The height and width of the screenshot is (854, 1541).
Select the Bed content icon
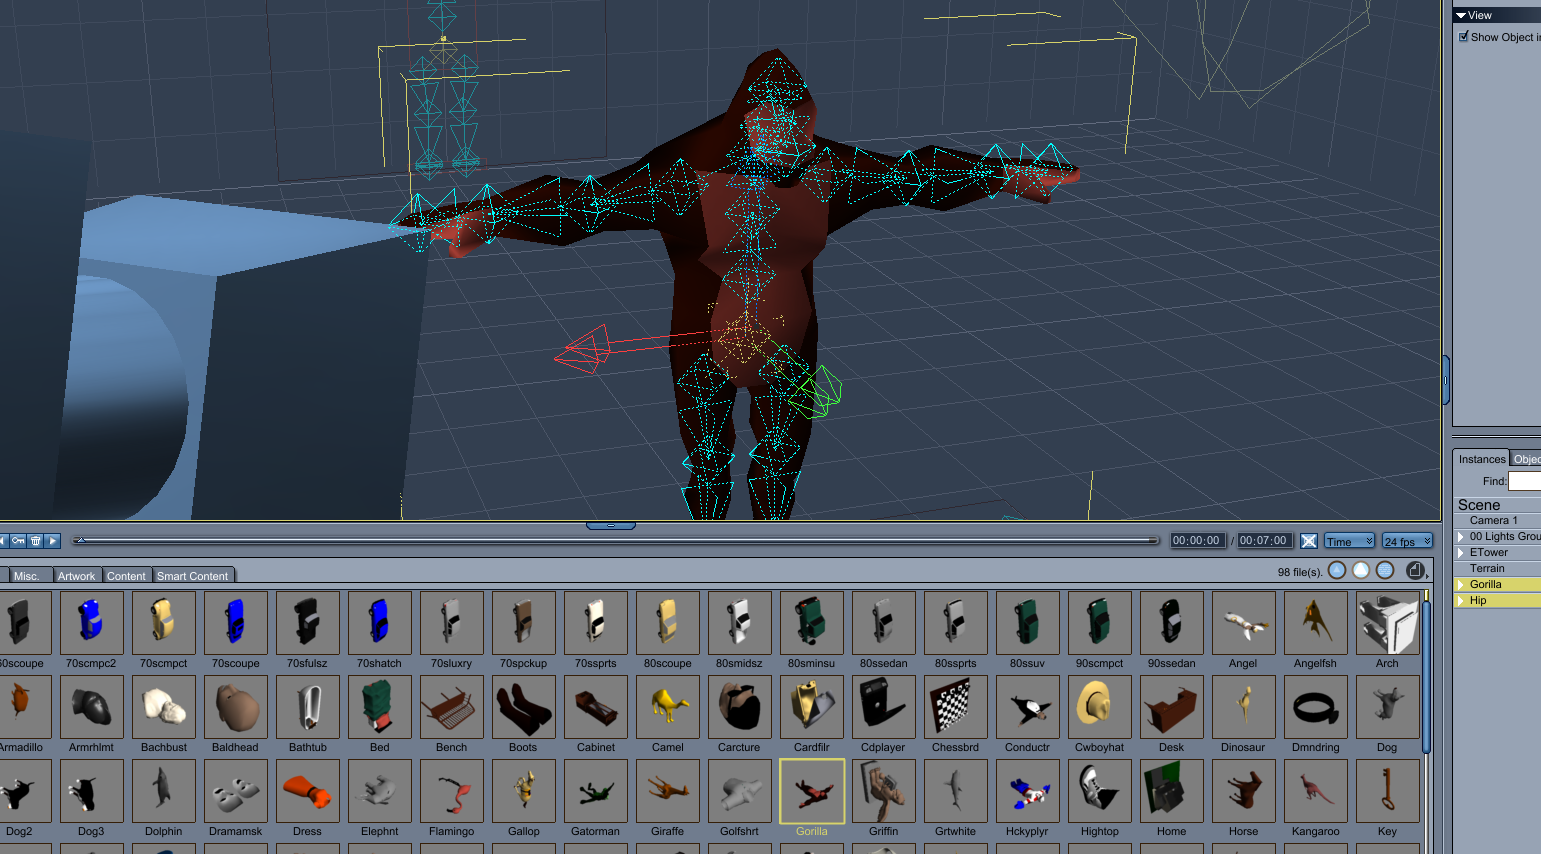379,707
